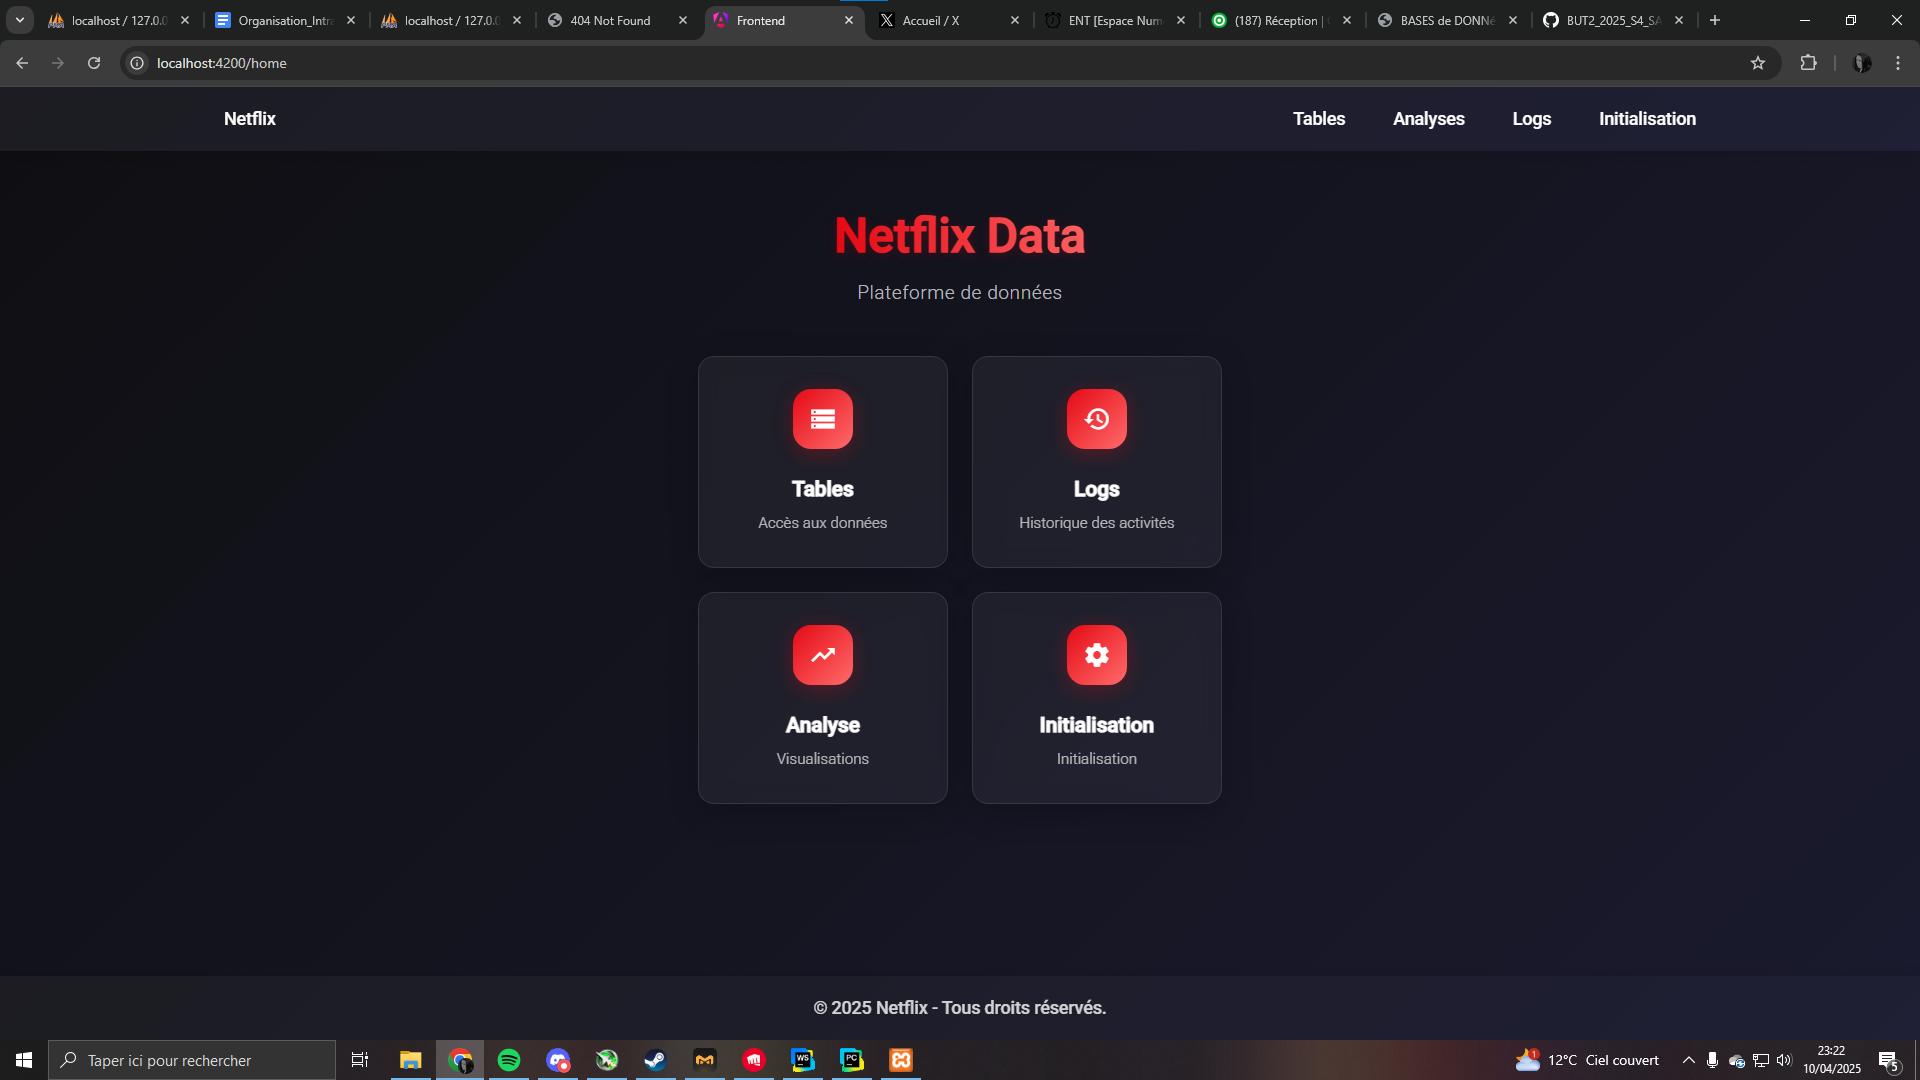This screenshot has width=1920, height=1080.
Task: Open XAMPP from the taskbar
Action: click(901, 1060)
